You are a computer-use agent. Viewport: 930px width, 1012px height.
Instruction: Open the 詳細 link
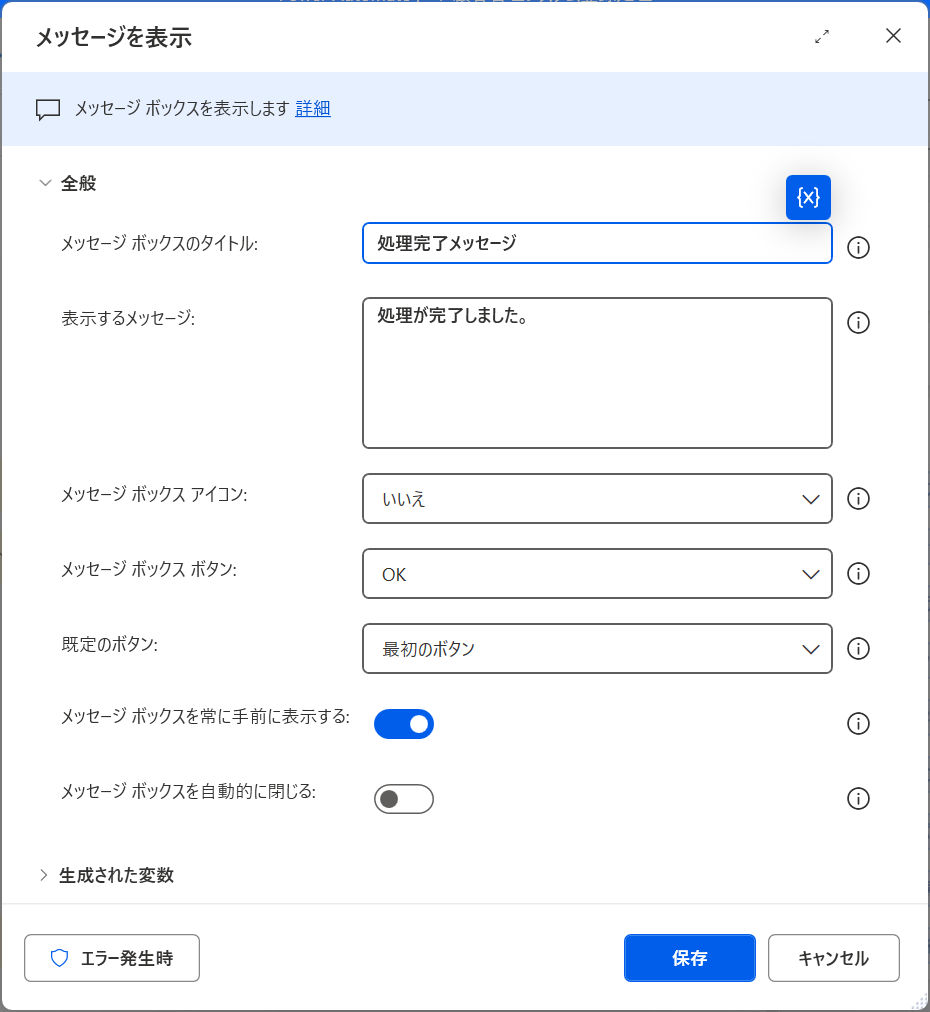click(313, 109)
